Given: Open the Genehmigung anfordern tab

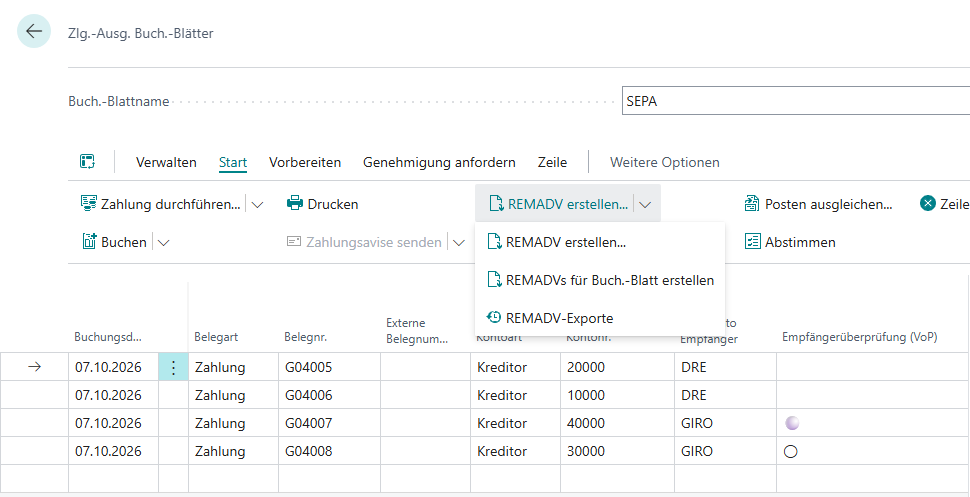Looking at the screenshot, I should pyautogui.click(x=439, y=162).
